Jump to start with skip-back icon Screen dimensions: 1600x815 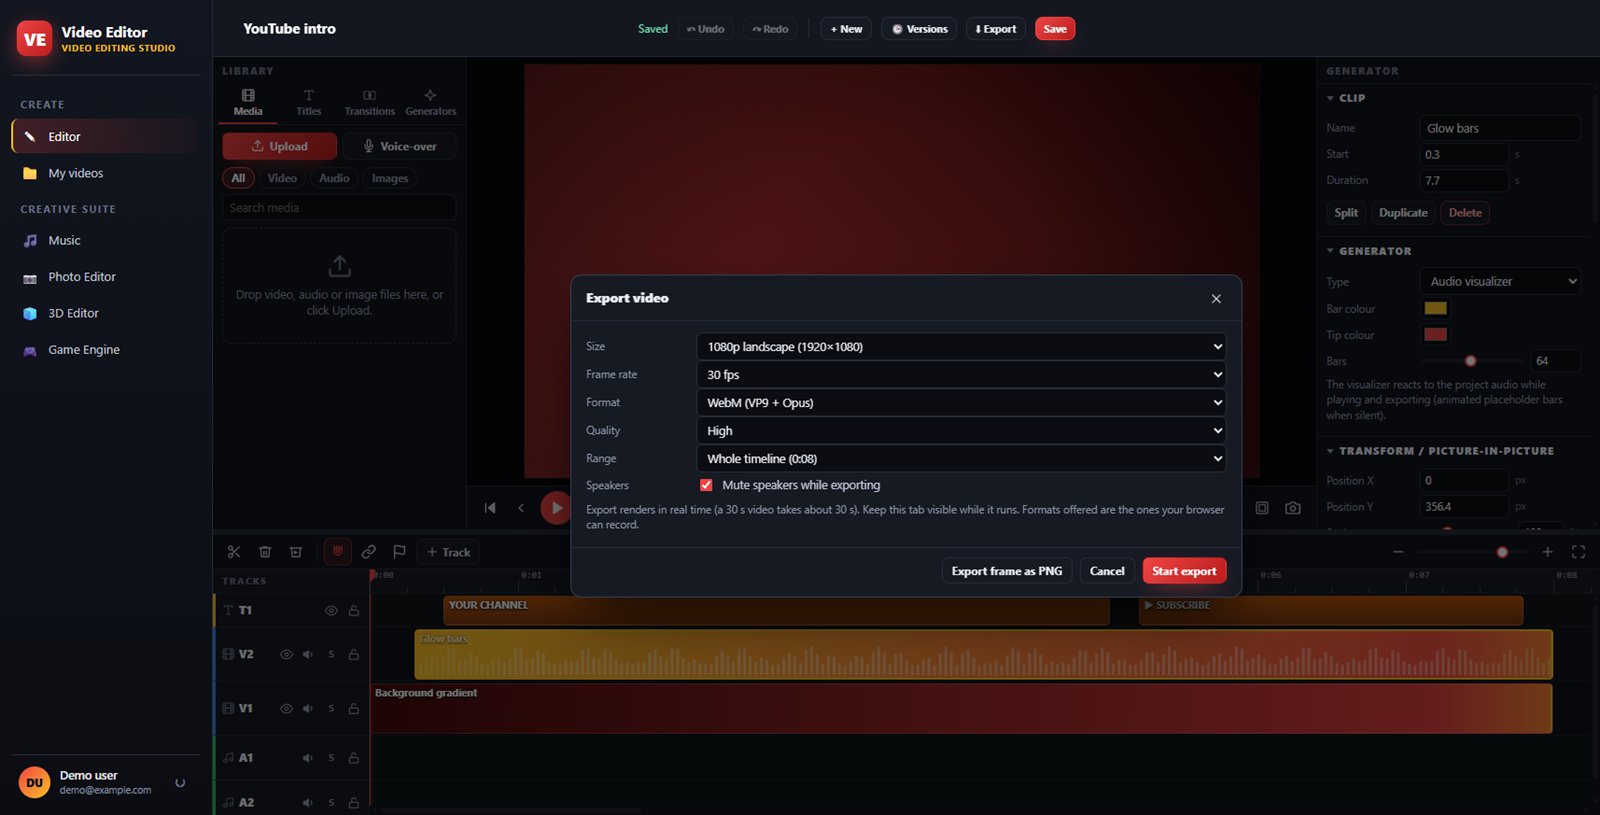pos(490,508)
